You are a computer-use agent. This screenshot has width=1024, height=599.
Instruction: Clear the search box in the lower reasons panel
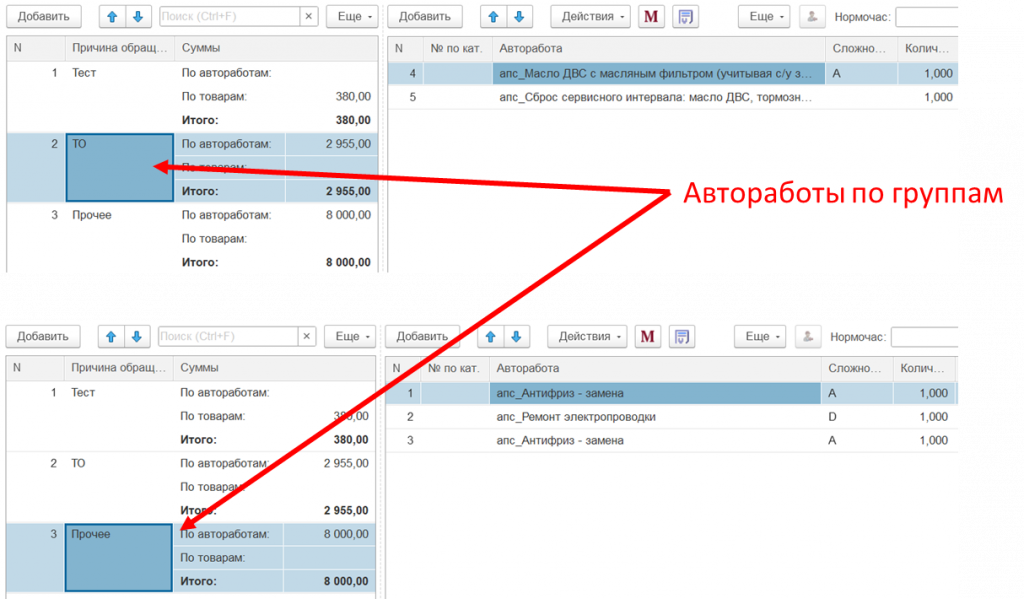307,336
